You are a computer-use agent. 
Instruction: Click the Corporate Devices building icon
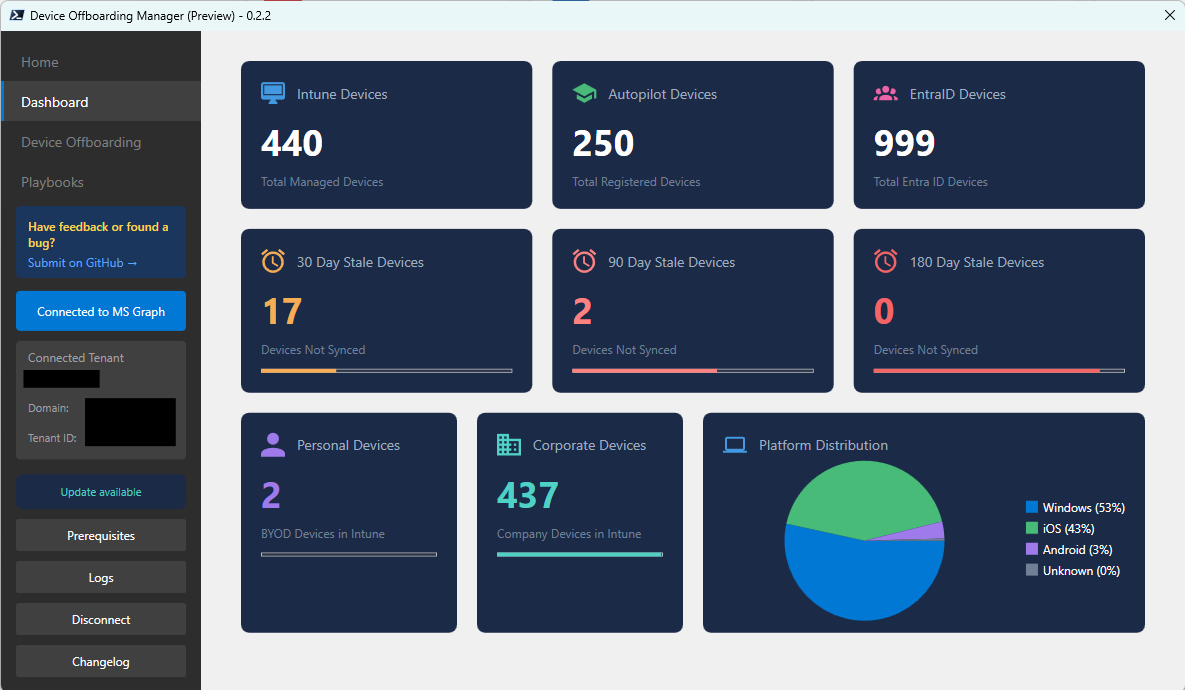[x=509, y=445]
